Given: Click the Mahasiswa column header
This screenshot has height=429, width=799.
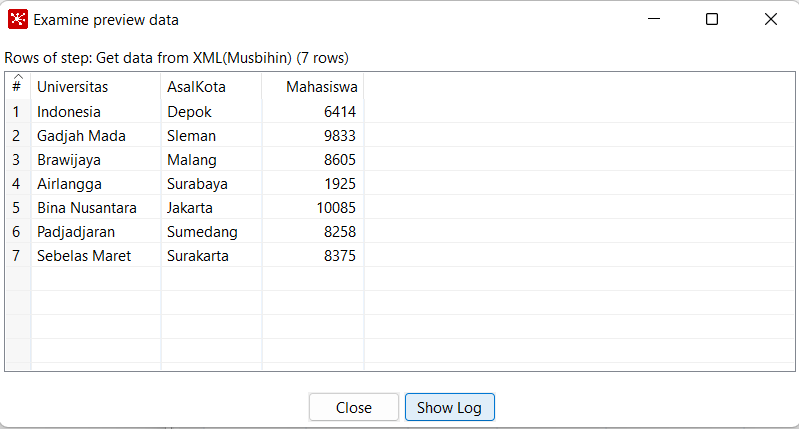Looking at the screenshot, I should (x=313, y=87).
